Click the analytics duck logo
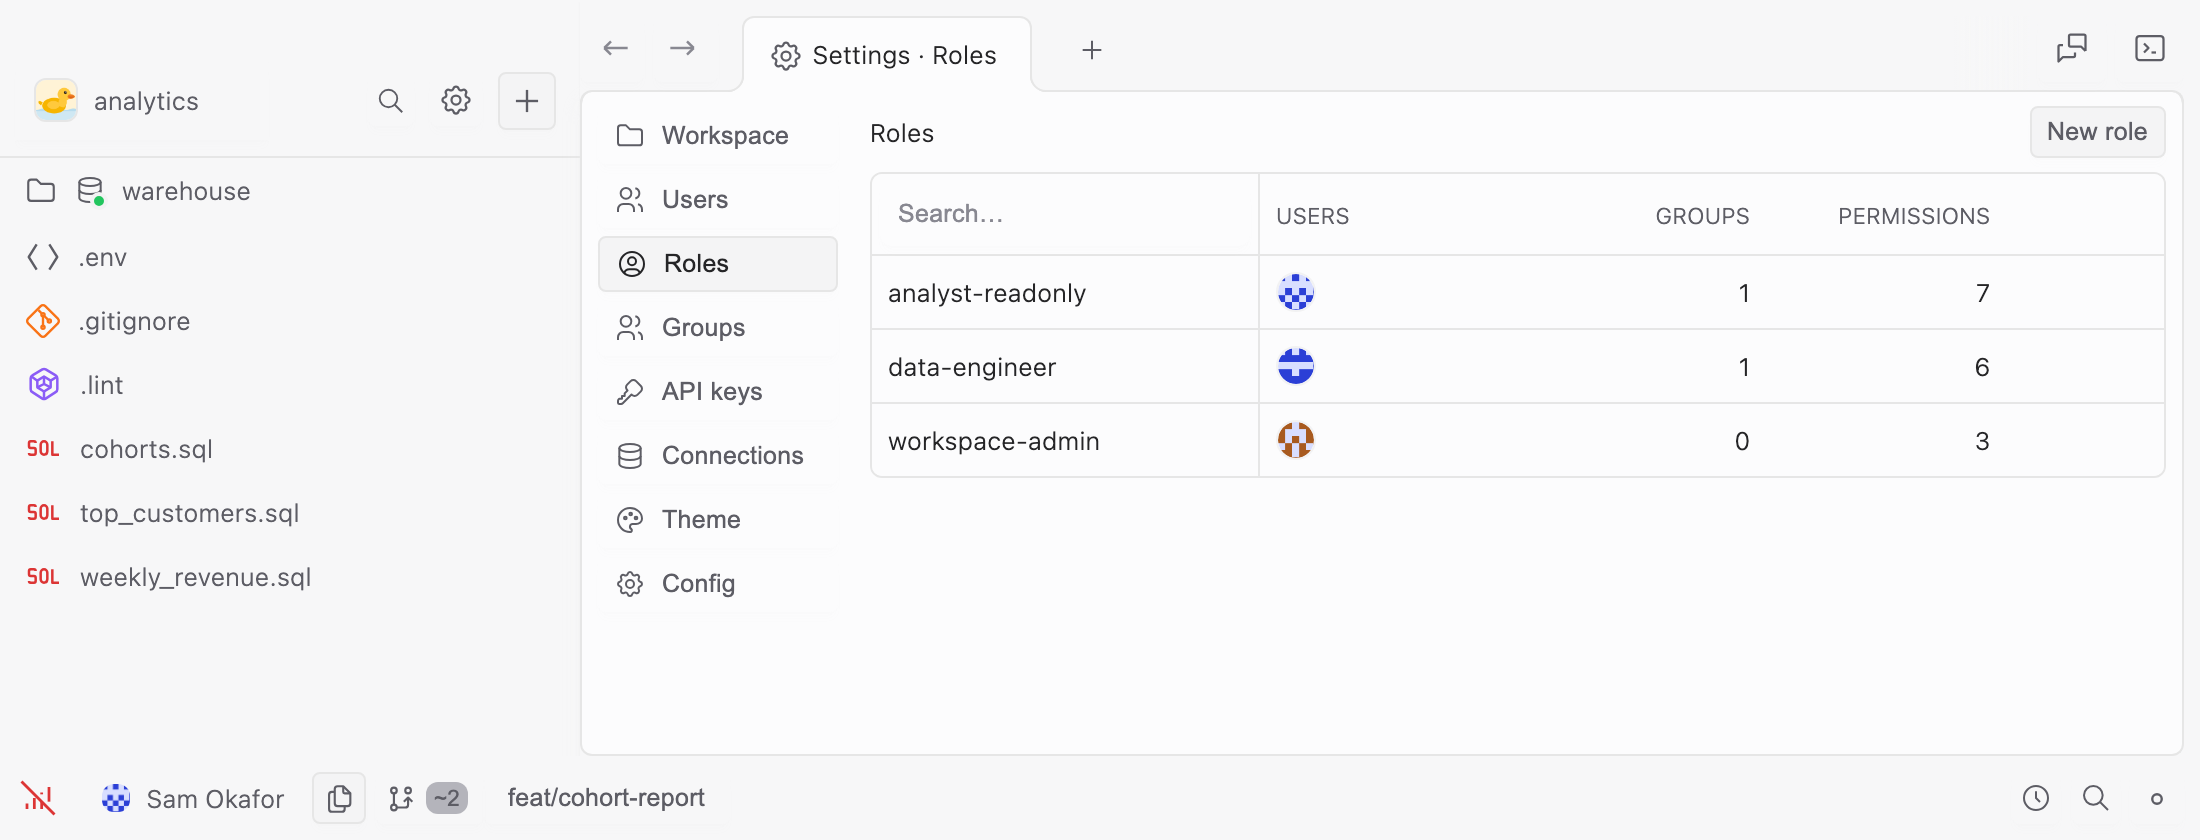The image size is (2200, 840). point(56,101)
